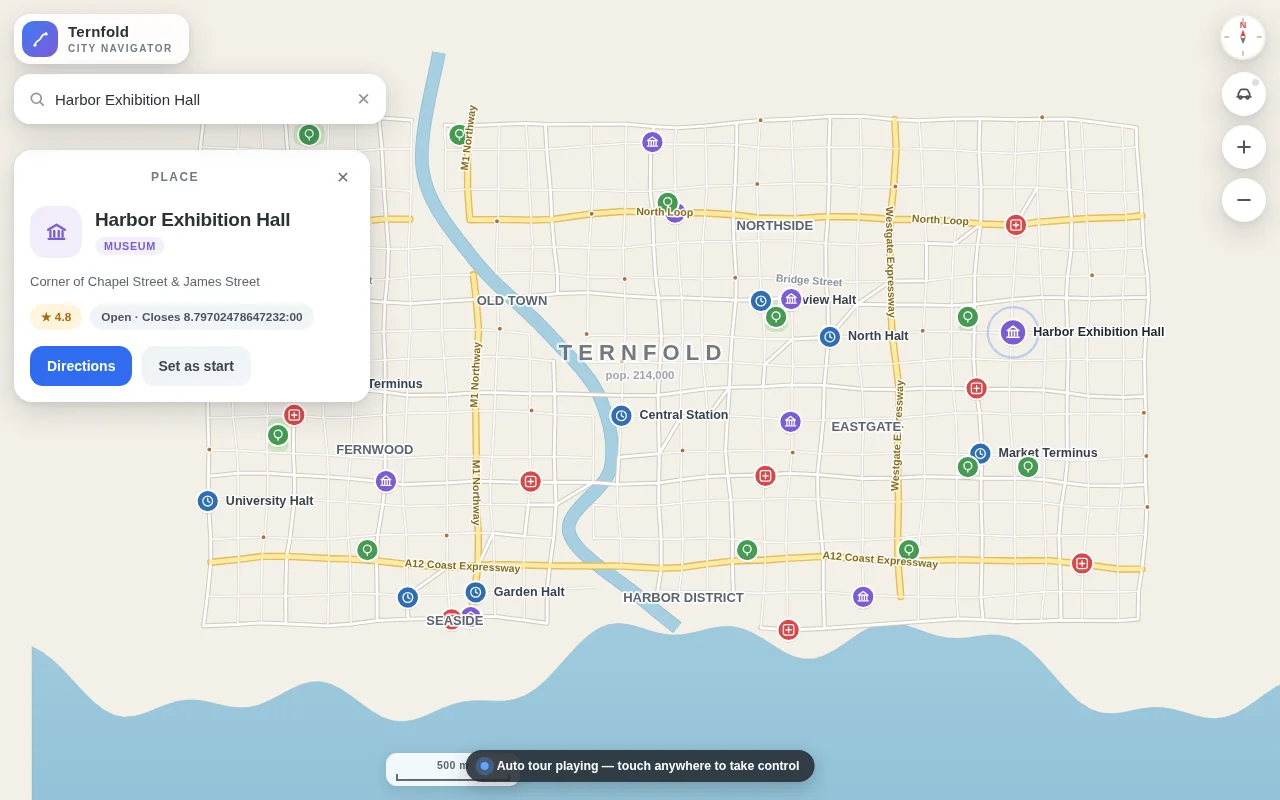
Task: Click the Directions button
Action: (81, 366)
